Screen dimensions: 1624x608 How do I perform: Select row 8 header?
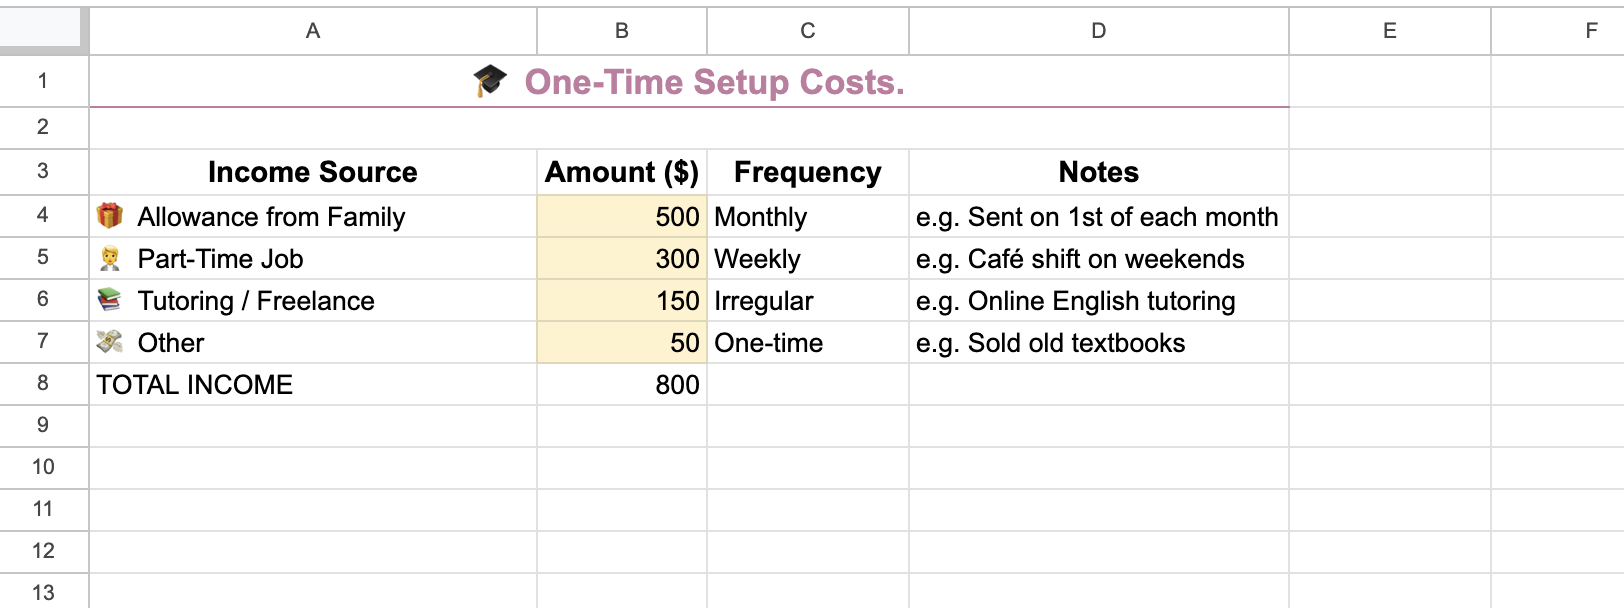tap(45, 384)
